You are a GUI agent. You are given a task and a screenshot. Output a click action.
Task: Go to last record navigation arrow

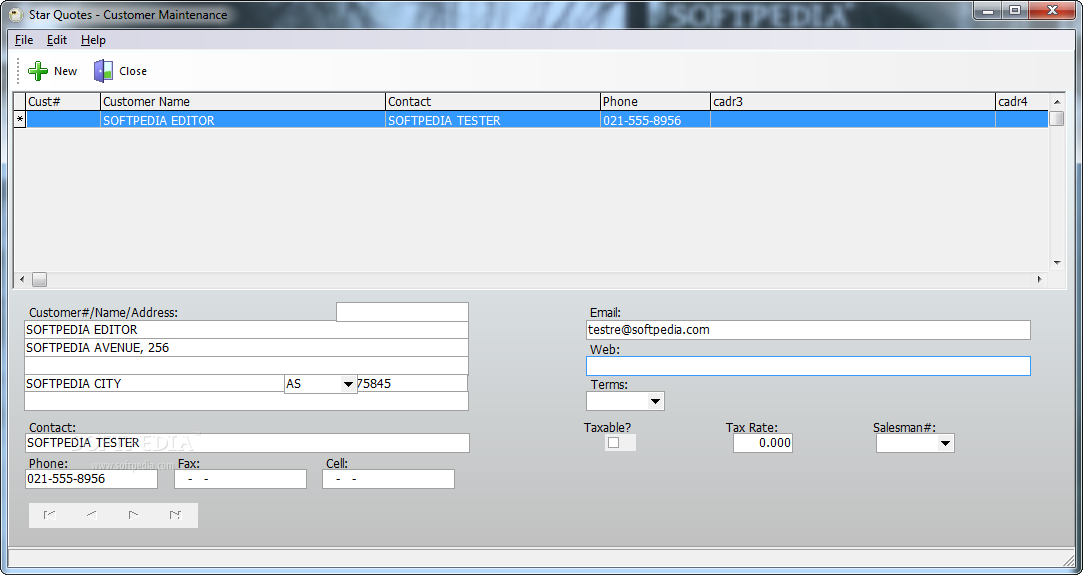point(175,515)
